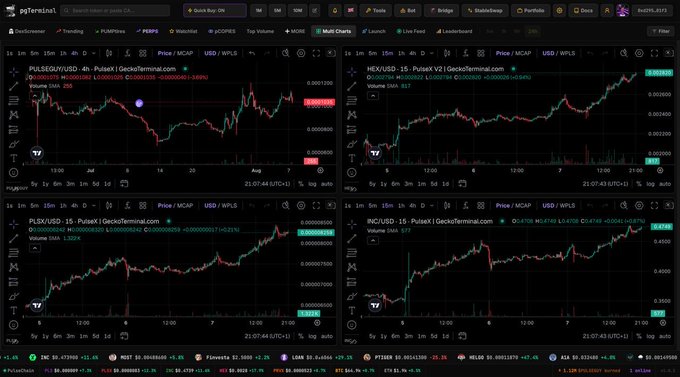This screenshot has width=680, height=377.
Task: Undo last action in PULSEGUY chart
Action: pyautogui.click(x=252, y=53)
